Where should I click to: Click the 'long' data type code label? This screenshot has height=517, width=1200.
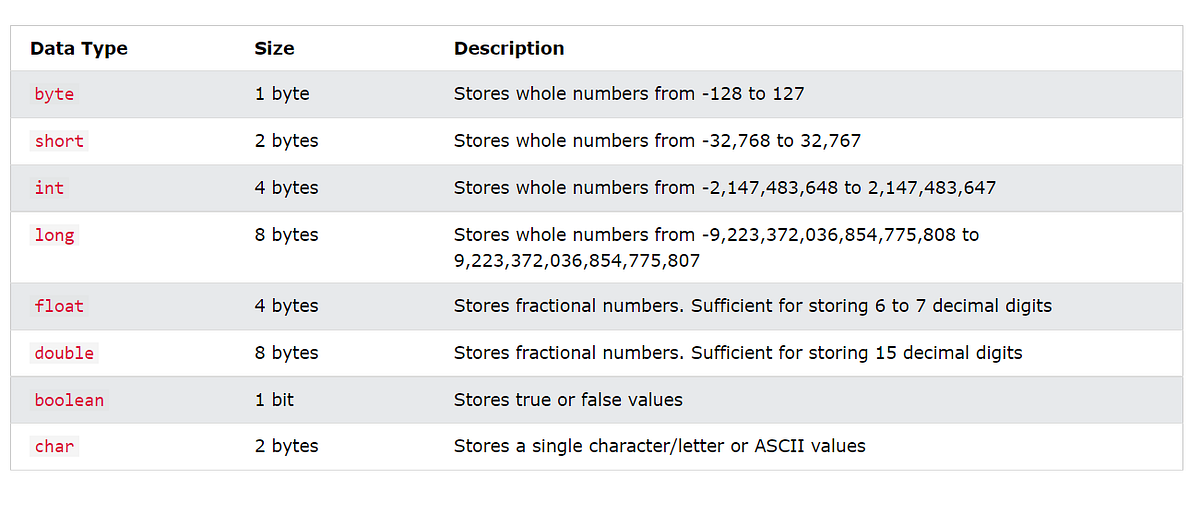point(54,235)
